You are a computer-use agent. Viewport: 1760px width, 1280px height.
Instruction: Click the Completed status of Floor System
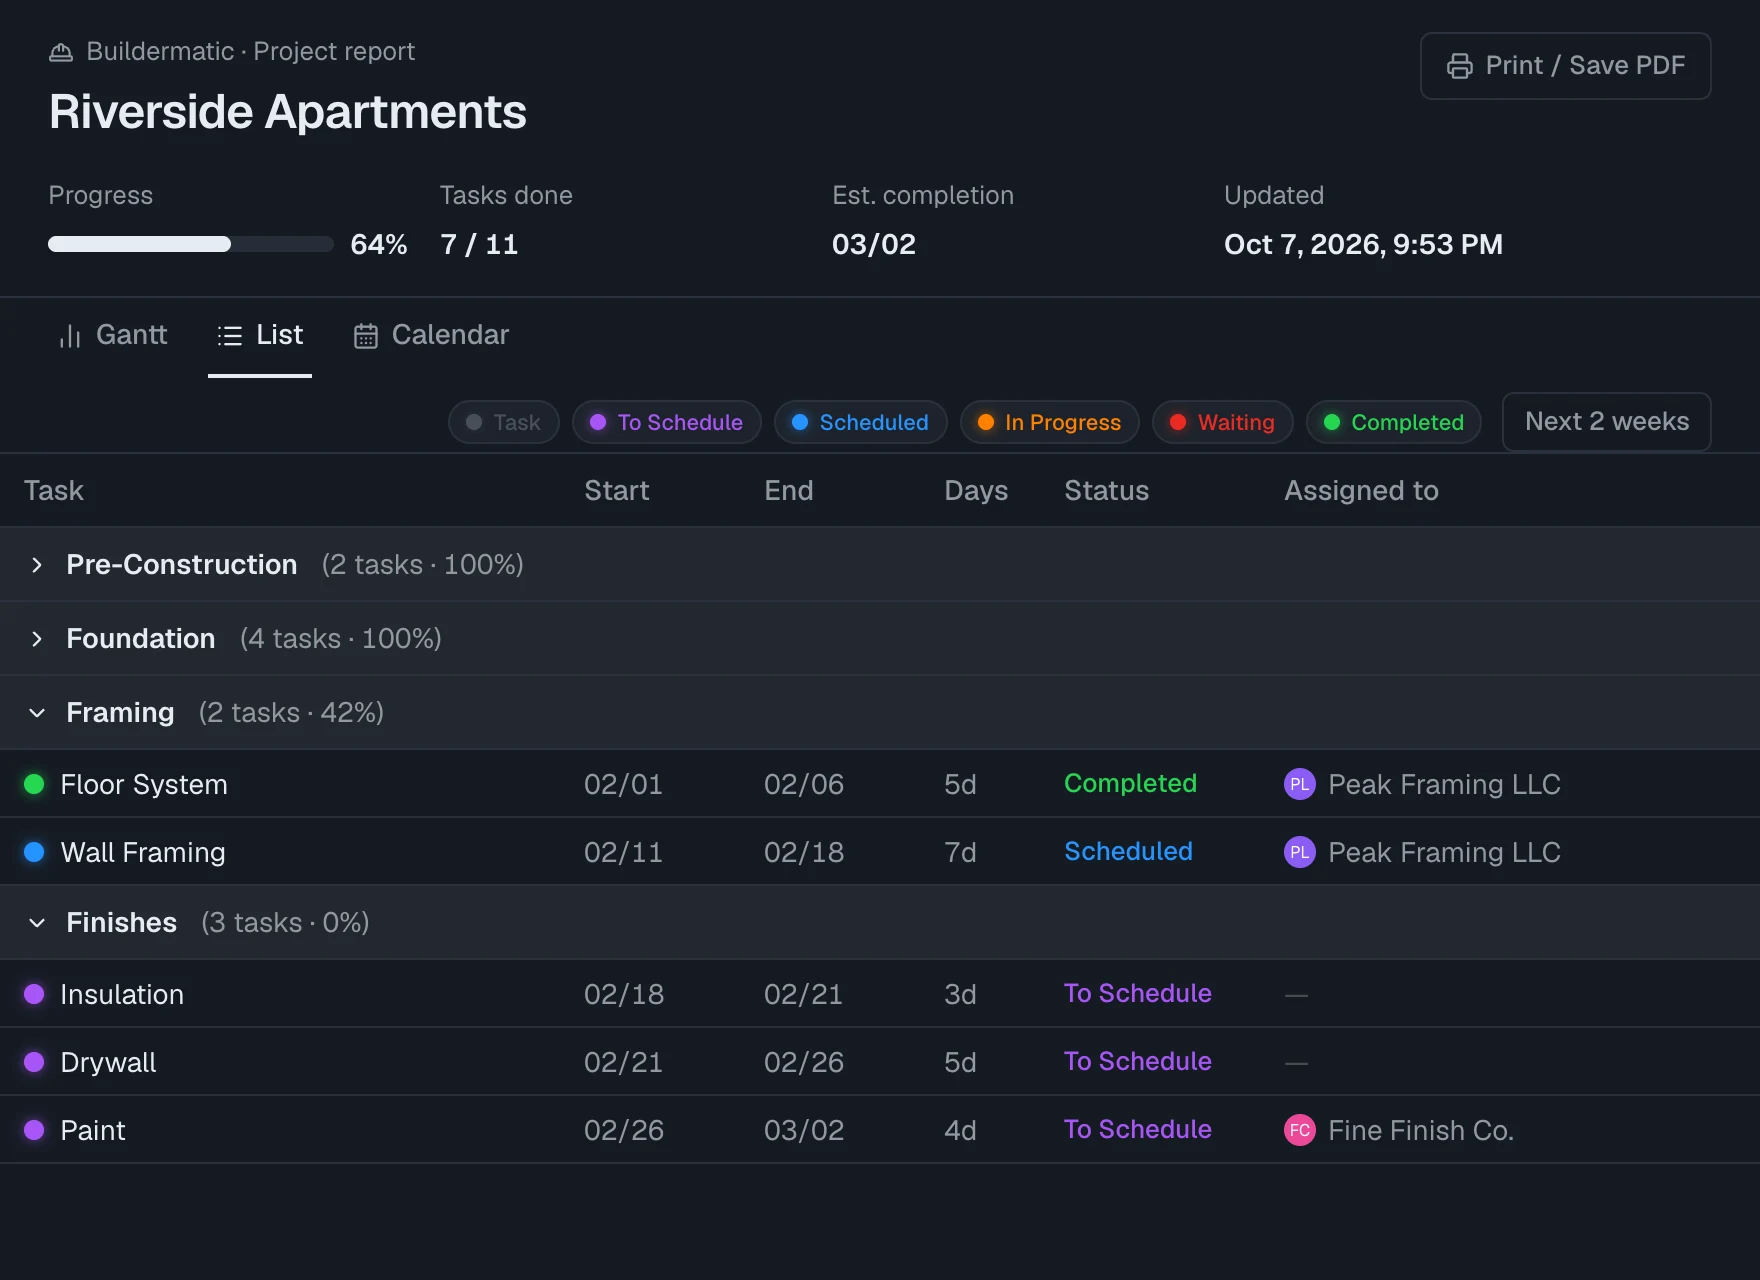click(x=1130, y=784)
